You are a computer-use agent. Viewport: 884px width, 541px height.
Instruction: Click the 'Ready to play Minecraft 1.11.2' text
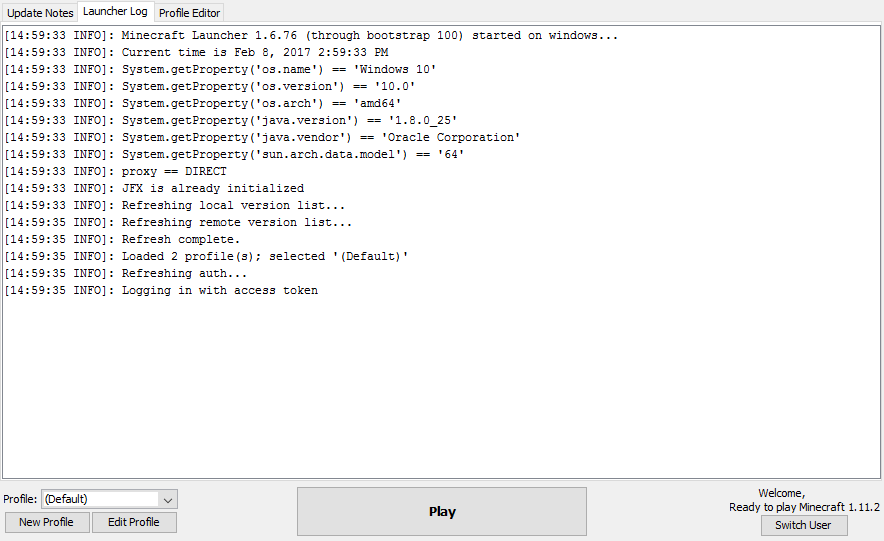[804, 507]
